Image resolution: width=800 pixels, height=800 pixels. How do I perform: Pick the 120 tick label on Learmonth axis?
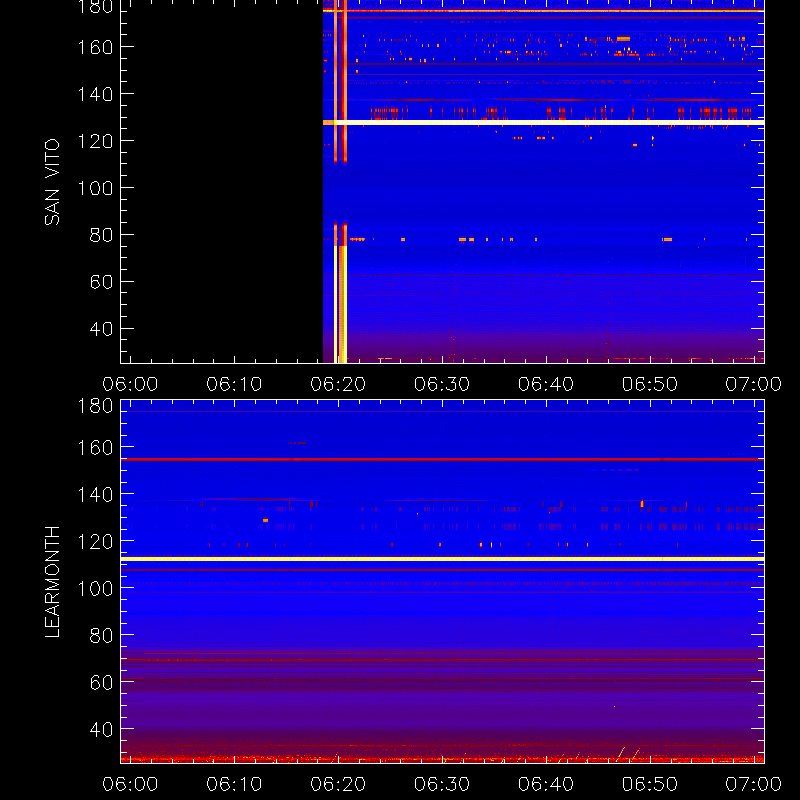tap(95, 541)
